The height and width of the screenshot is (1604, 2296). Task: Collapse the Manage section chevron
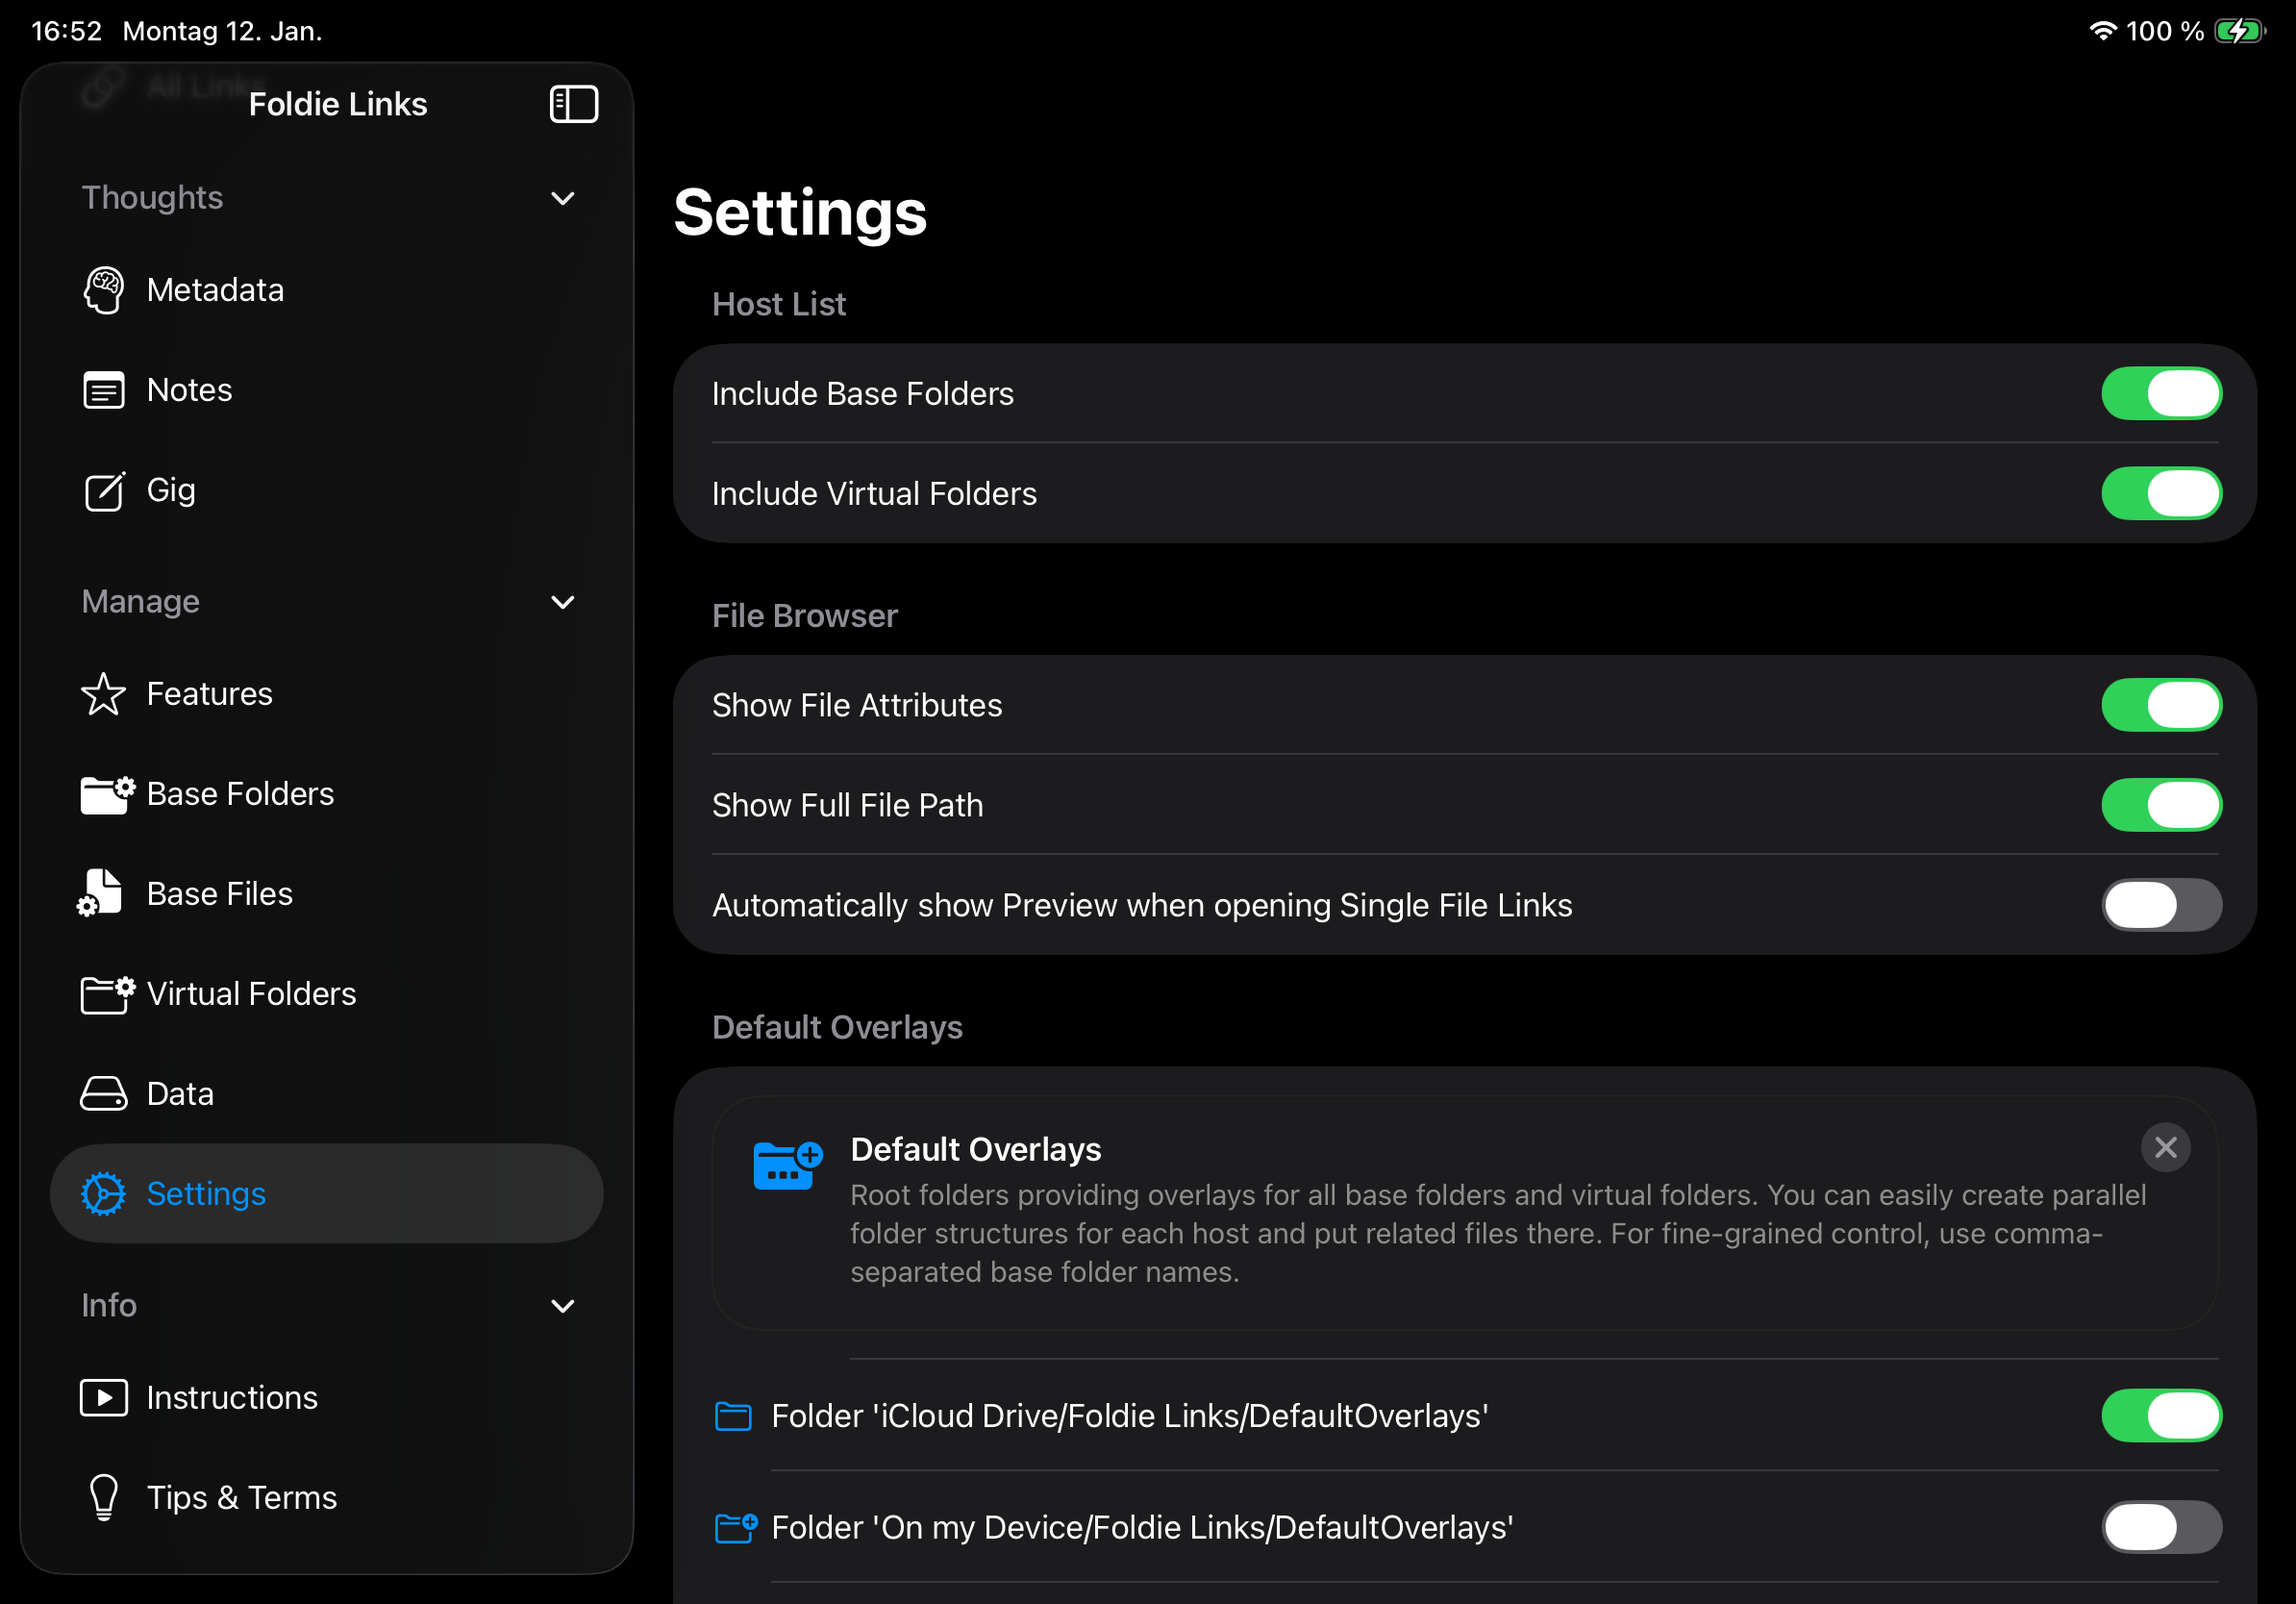[x=563, y=602]
